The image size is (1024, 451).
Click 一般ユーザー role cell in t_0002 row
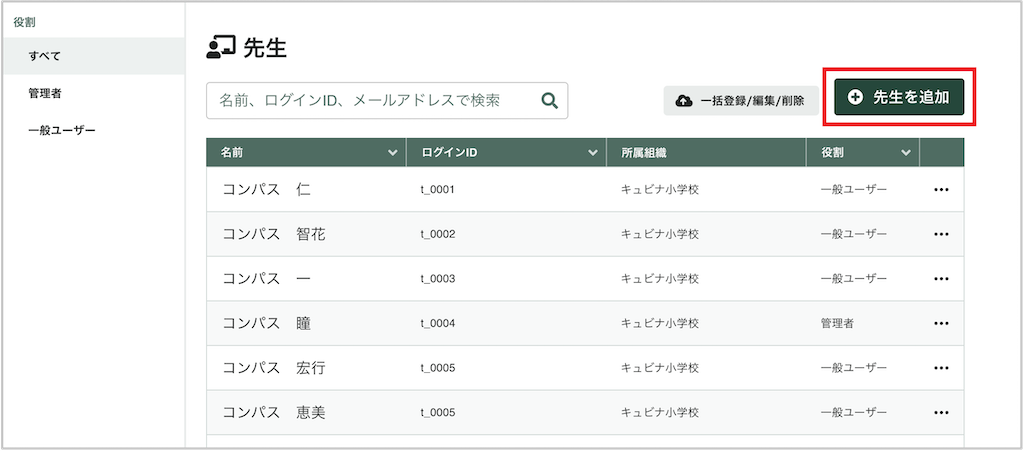[x=854, y=234]
